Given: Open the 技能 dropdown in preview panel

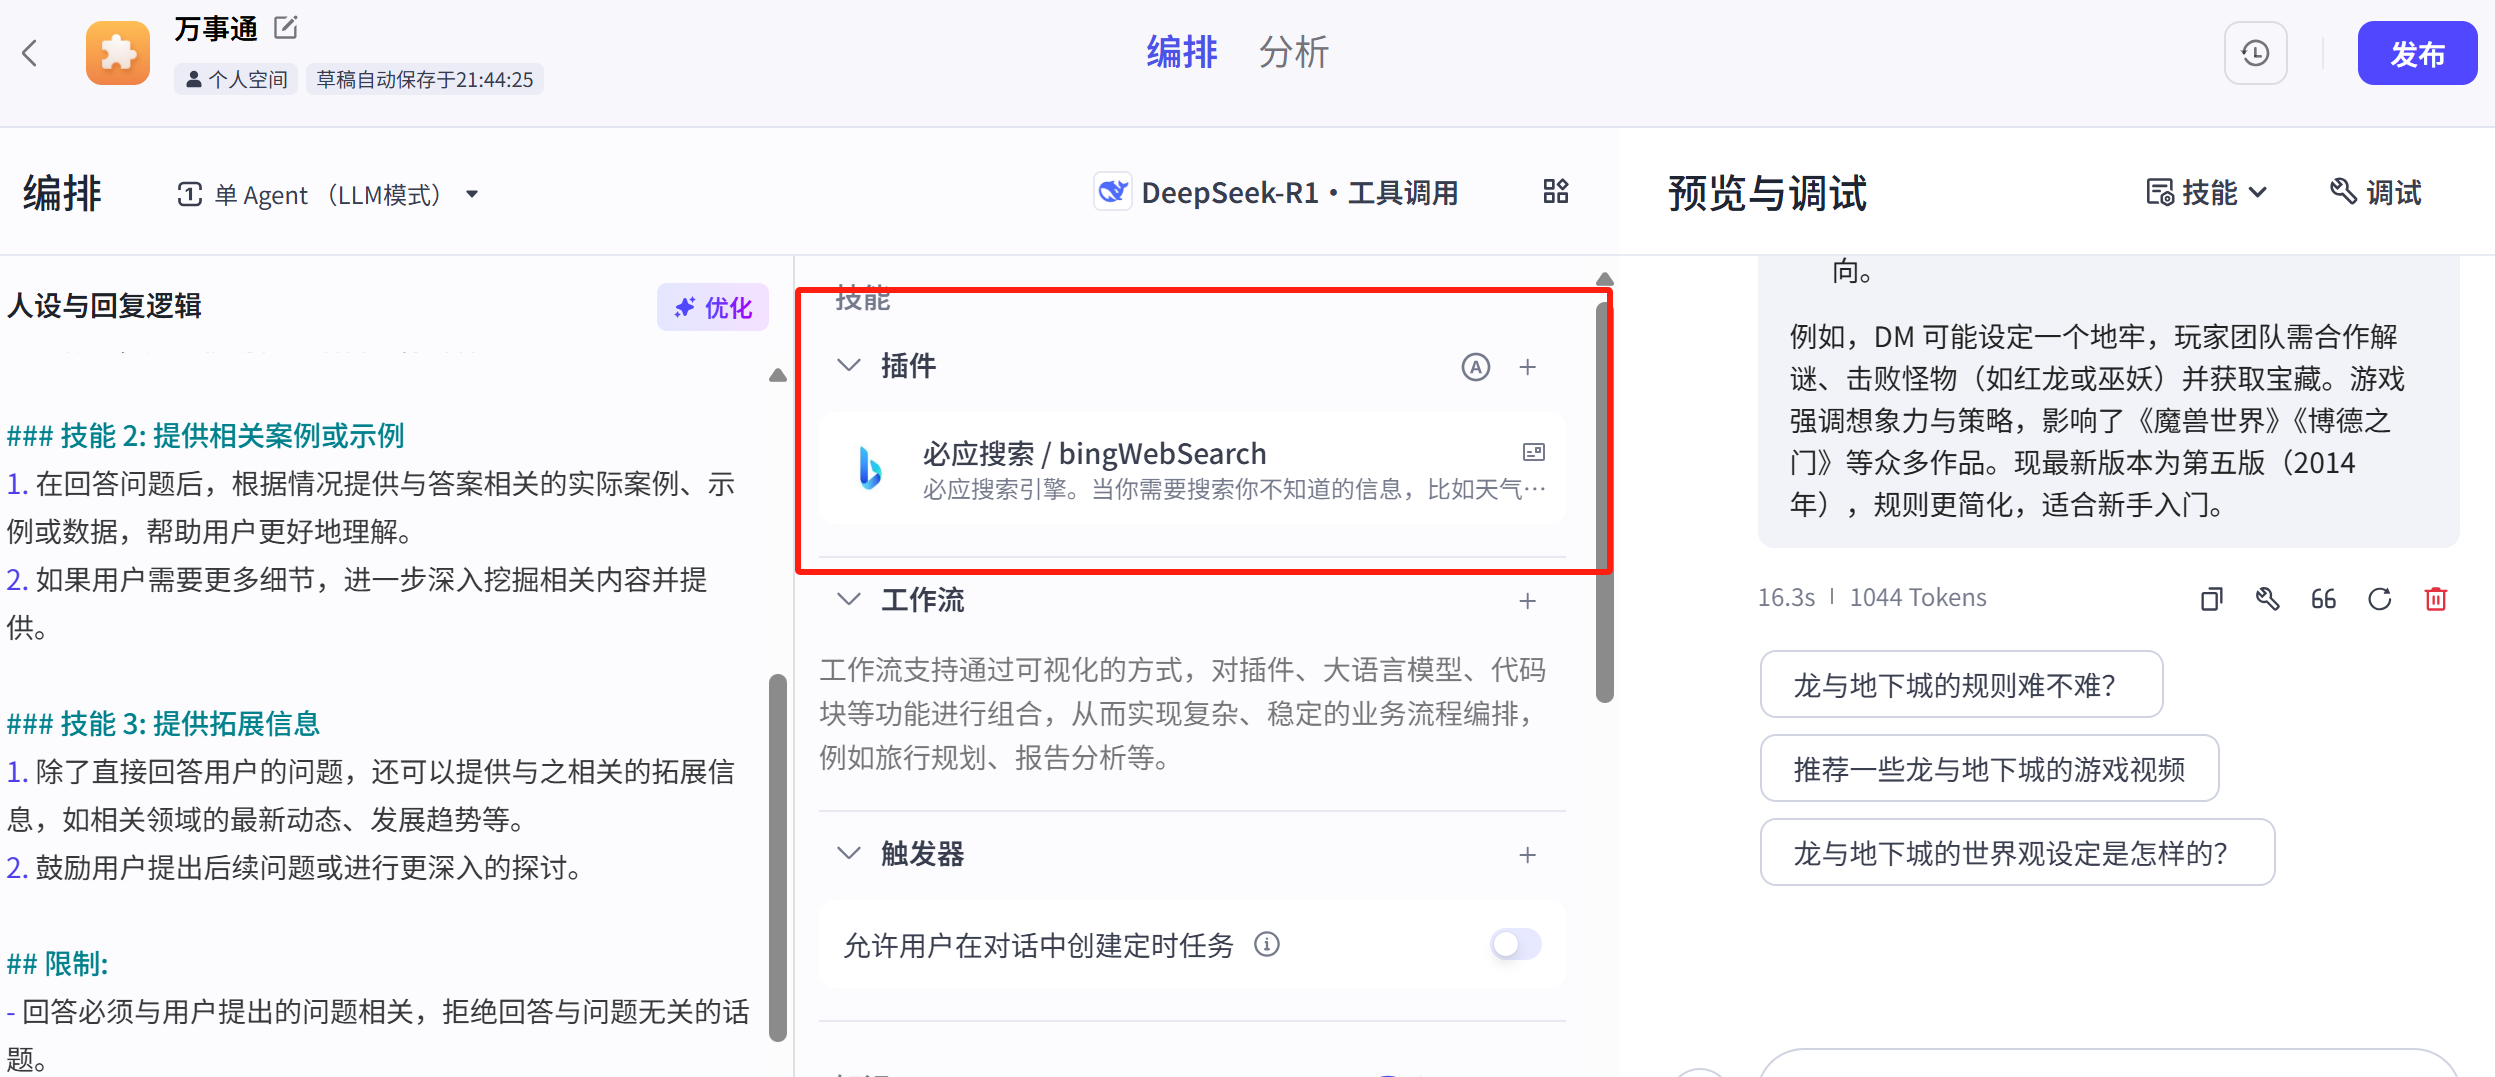Looking at the screenshot, I should (2207, 193).
